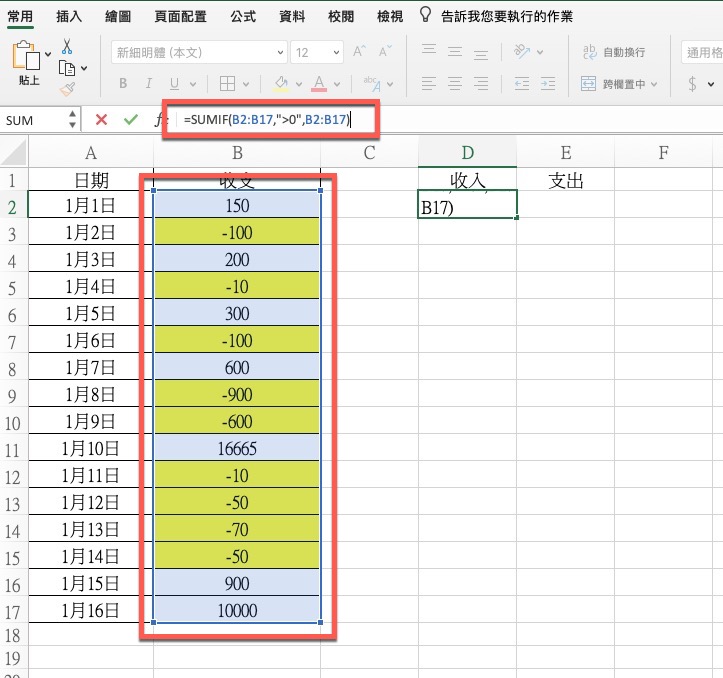723x678 pixels.
Task: Click the 自動換行 wrap text button
Action: point(615,52)
